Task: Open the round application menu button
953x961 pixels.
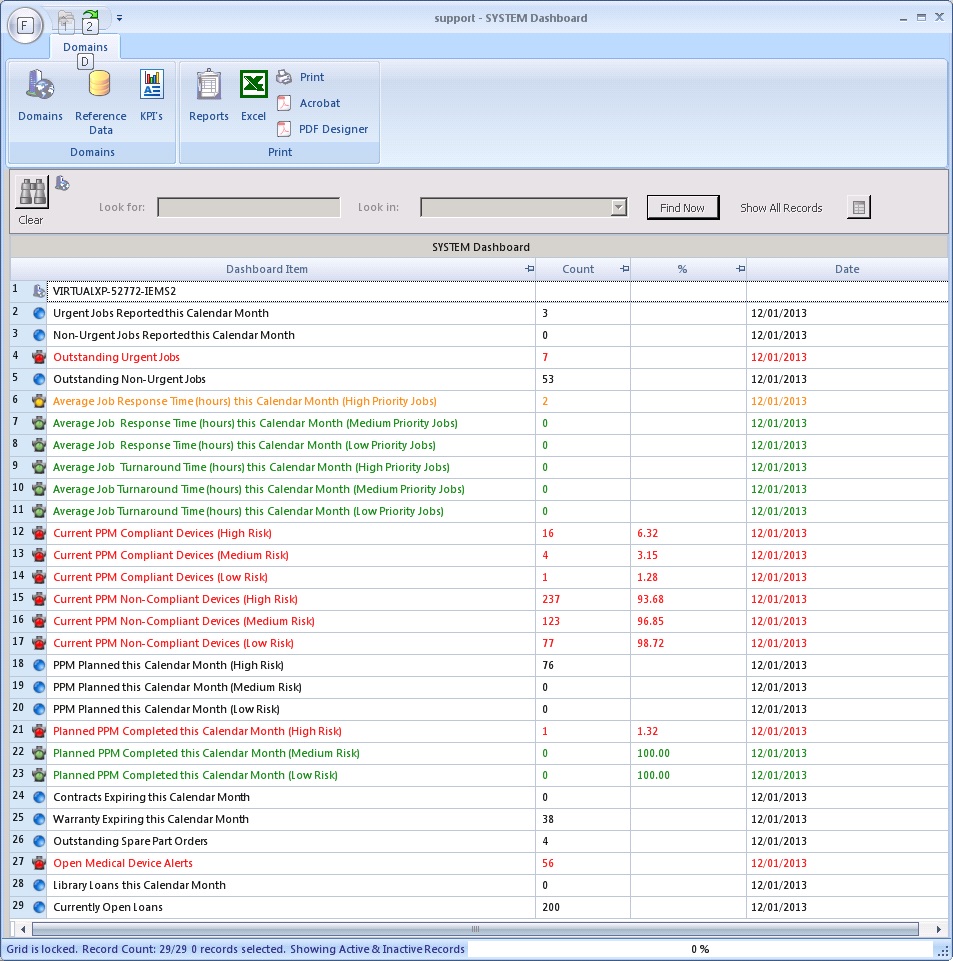Action: [25, 24]
